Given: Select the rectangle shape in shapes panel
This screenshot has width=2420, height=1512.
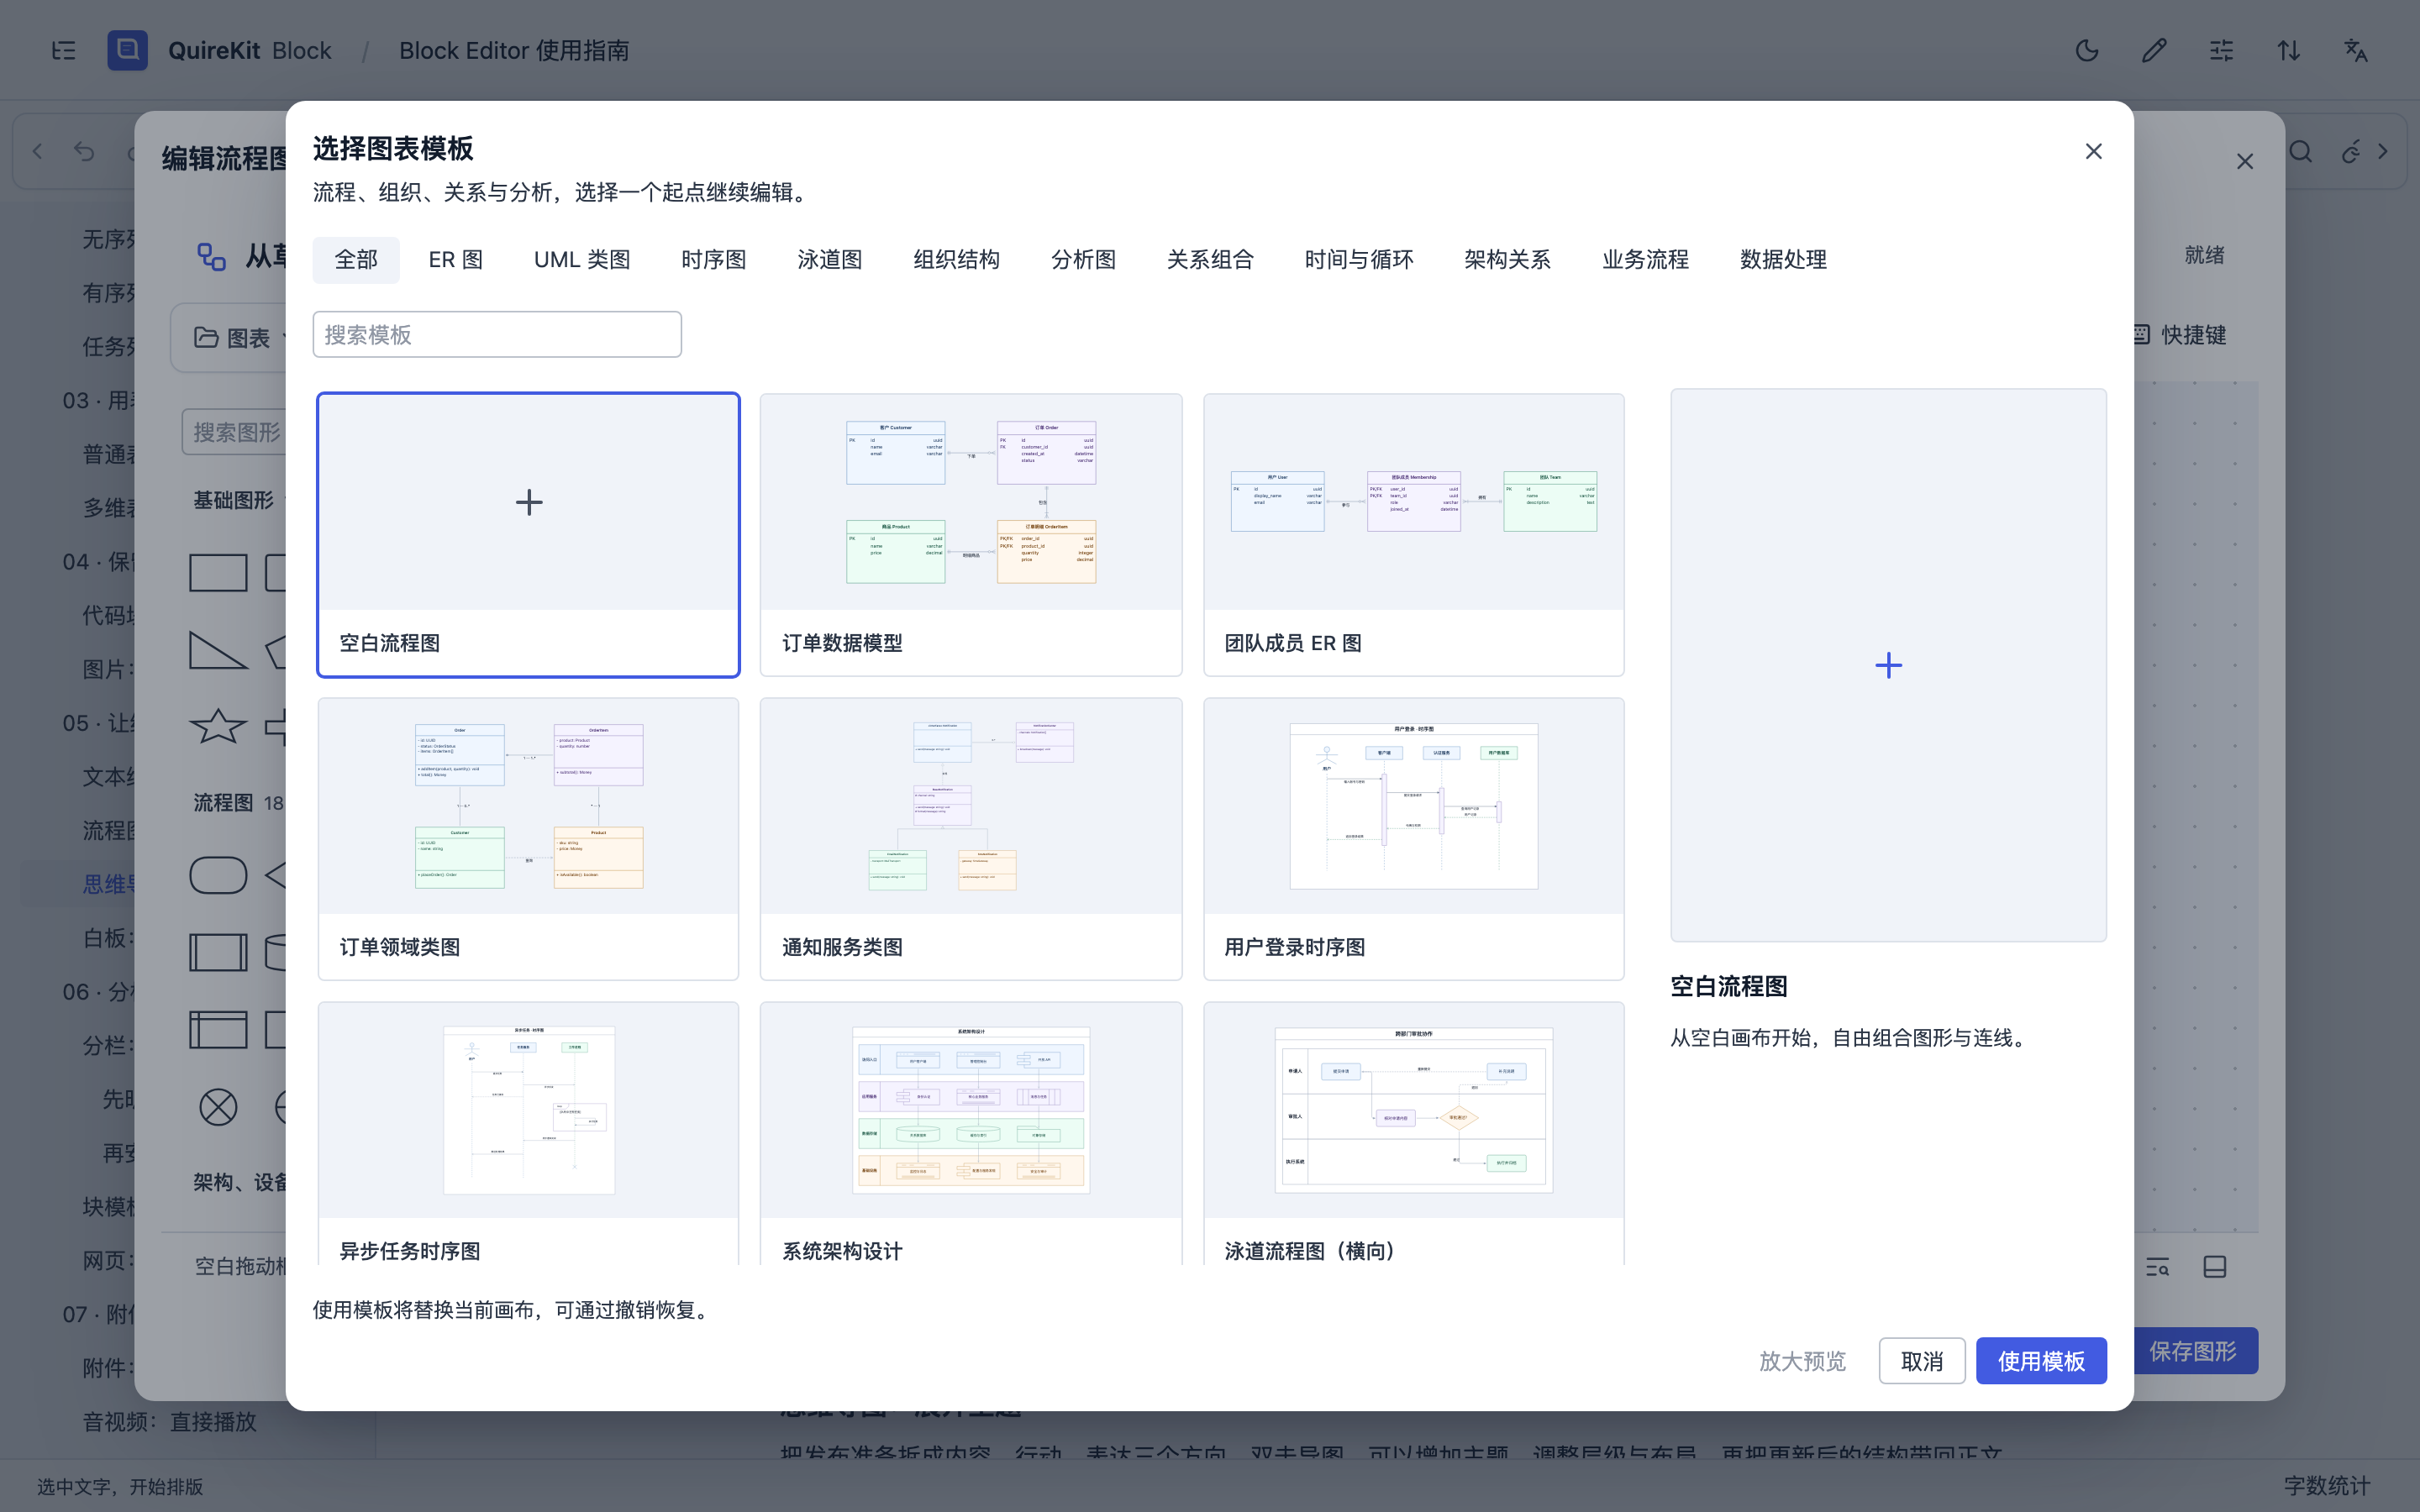Looking at the screenshot, I should click(x=218, y=573).
